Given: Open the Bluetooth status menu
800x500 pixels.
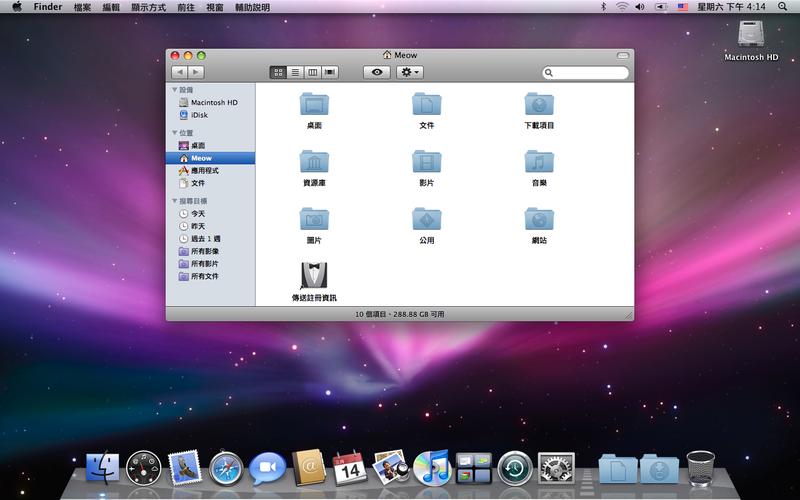Looking at the screenshot, I should (603, 7).
